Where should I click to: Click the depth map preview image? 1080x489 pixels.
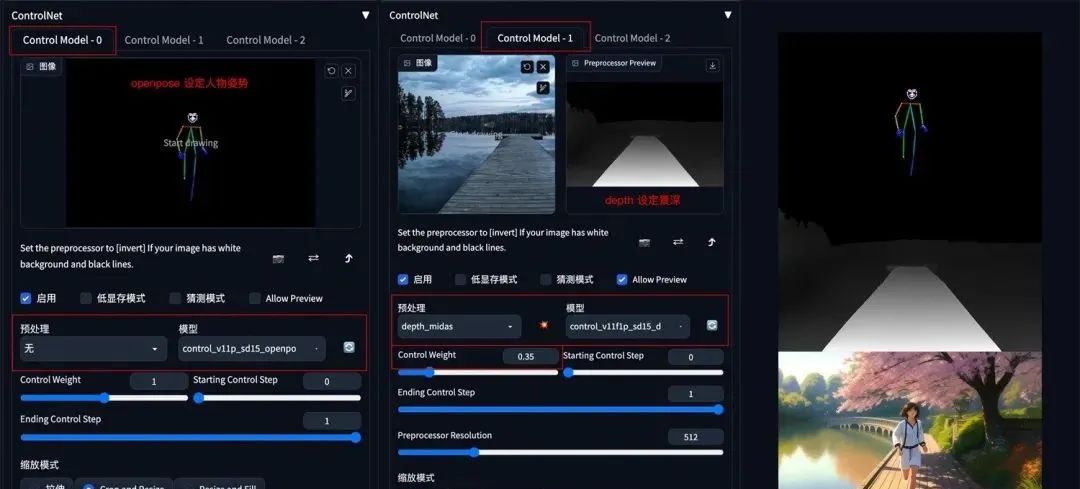pyautogui.click(x=645, y=134)
